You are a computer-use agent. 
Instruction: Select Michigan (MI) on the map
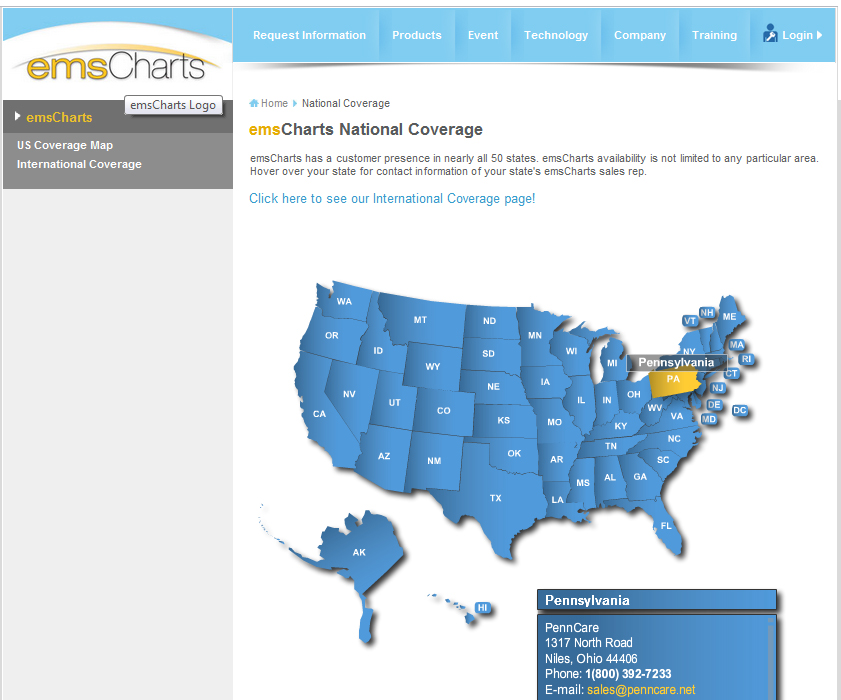pos(612,363)
